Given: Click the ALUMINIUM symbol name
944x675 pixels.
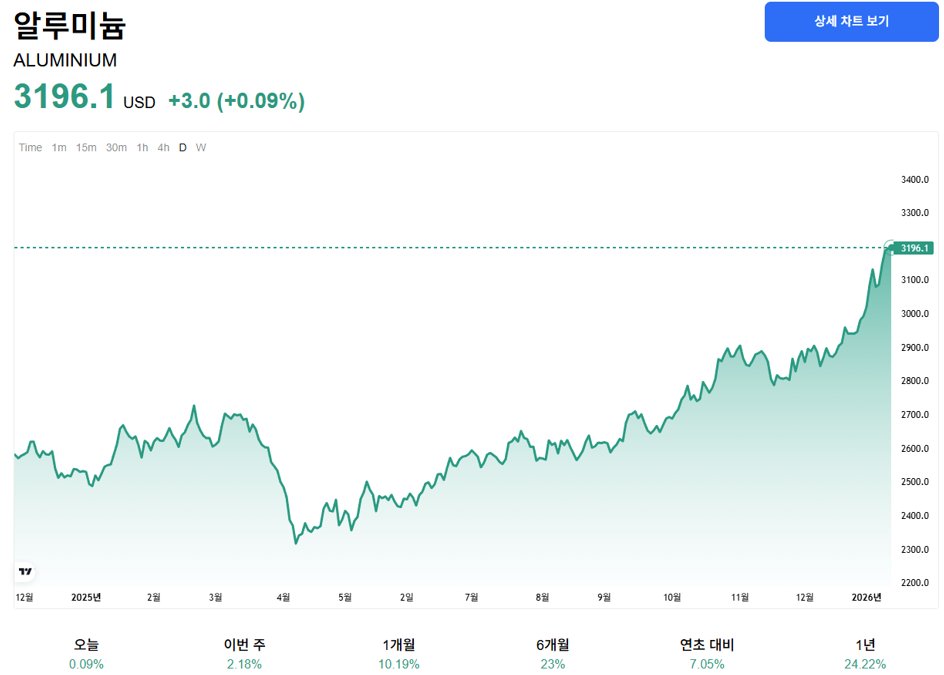Looking at the screenshot, I should (65, 60).
